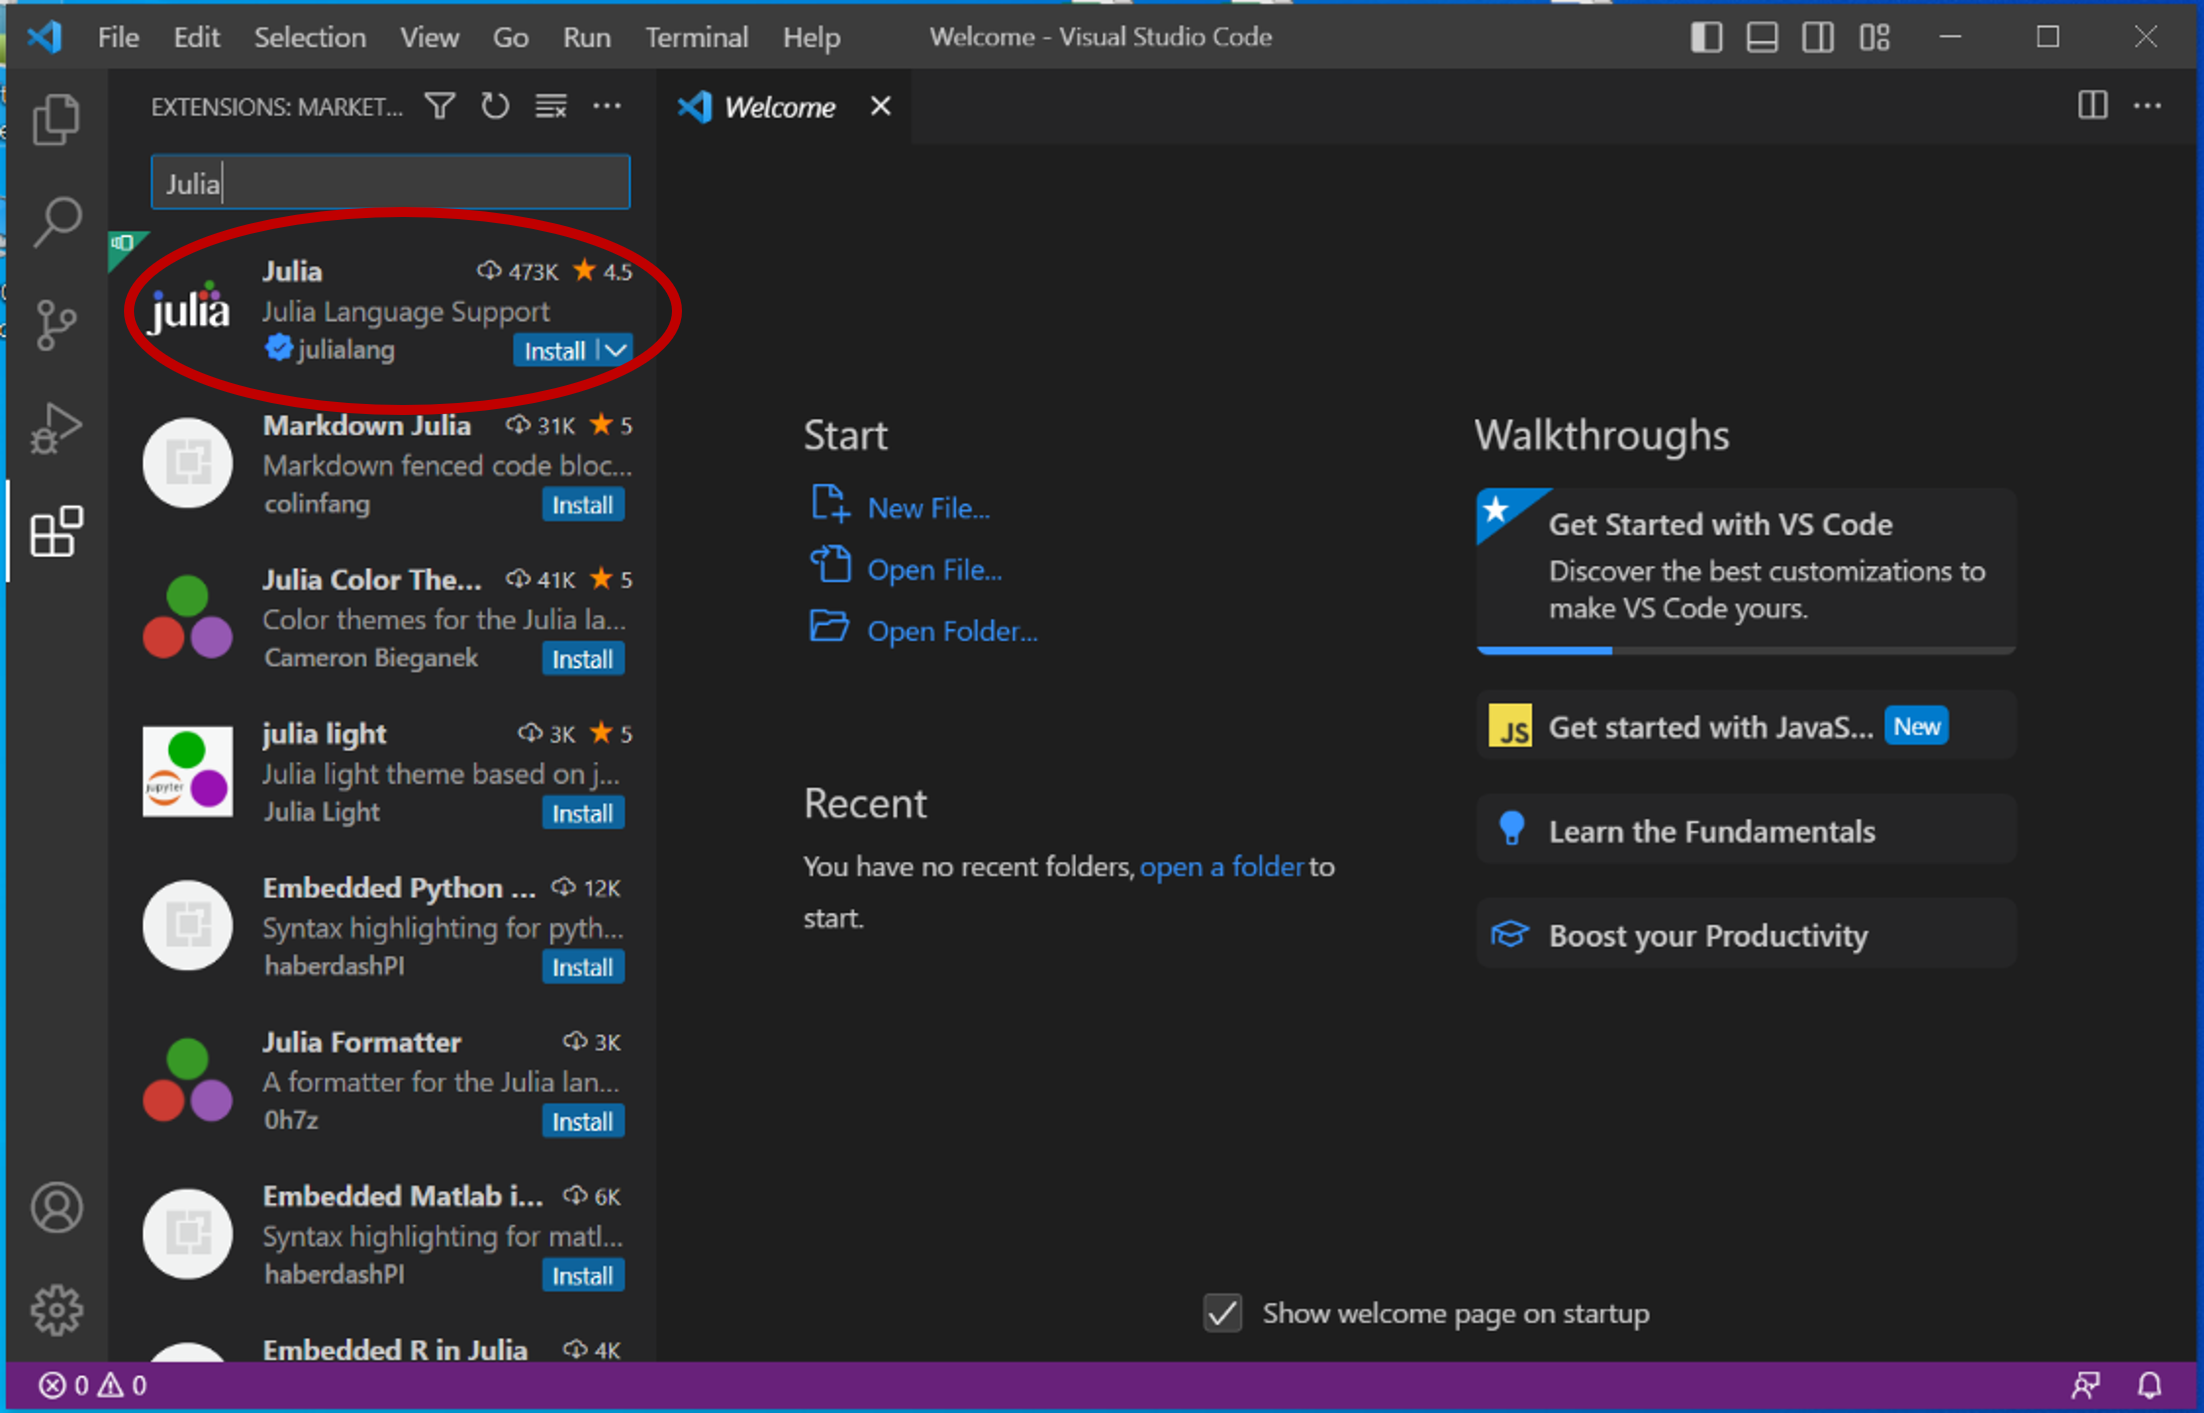Open the Source Control view
Viewport: 2204px width, 1413px height.
(x=56, y=325)
